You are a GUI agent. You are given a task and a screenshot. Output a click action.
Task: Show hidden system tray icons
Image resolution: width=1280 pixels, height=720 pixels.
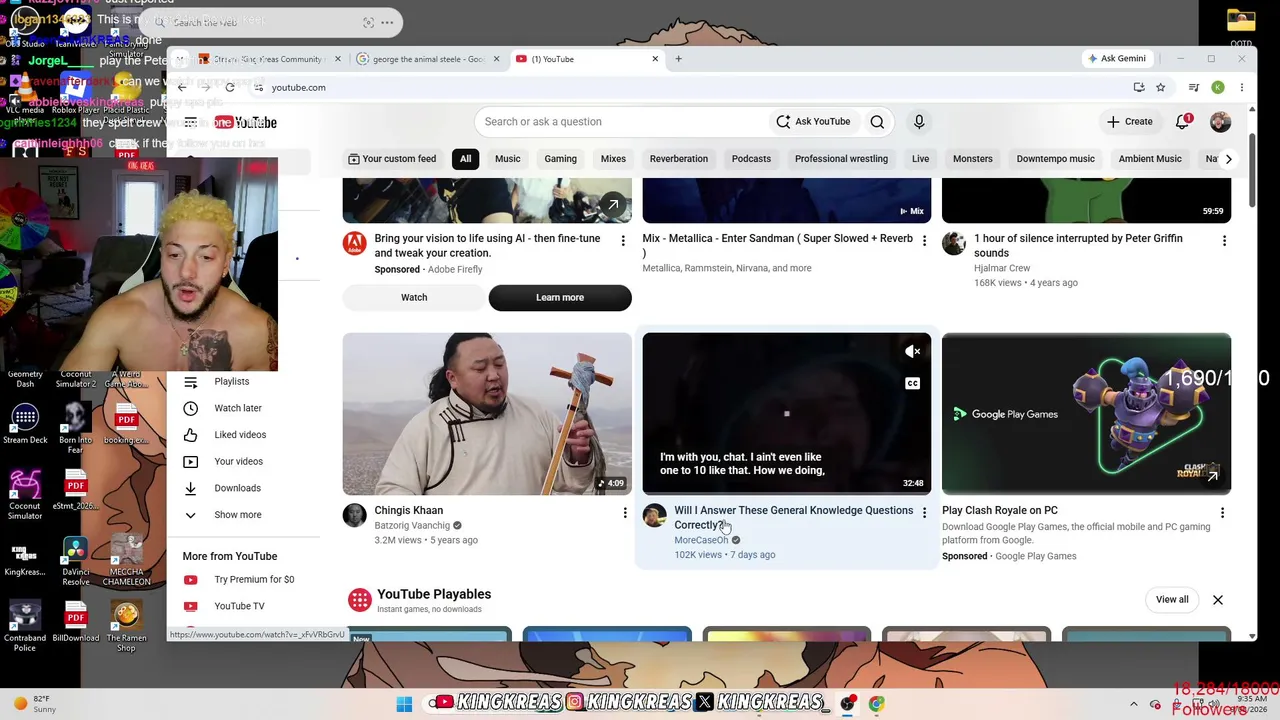tap(1133, 704)
